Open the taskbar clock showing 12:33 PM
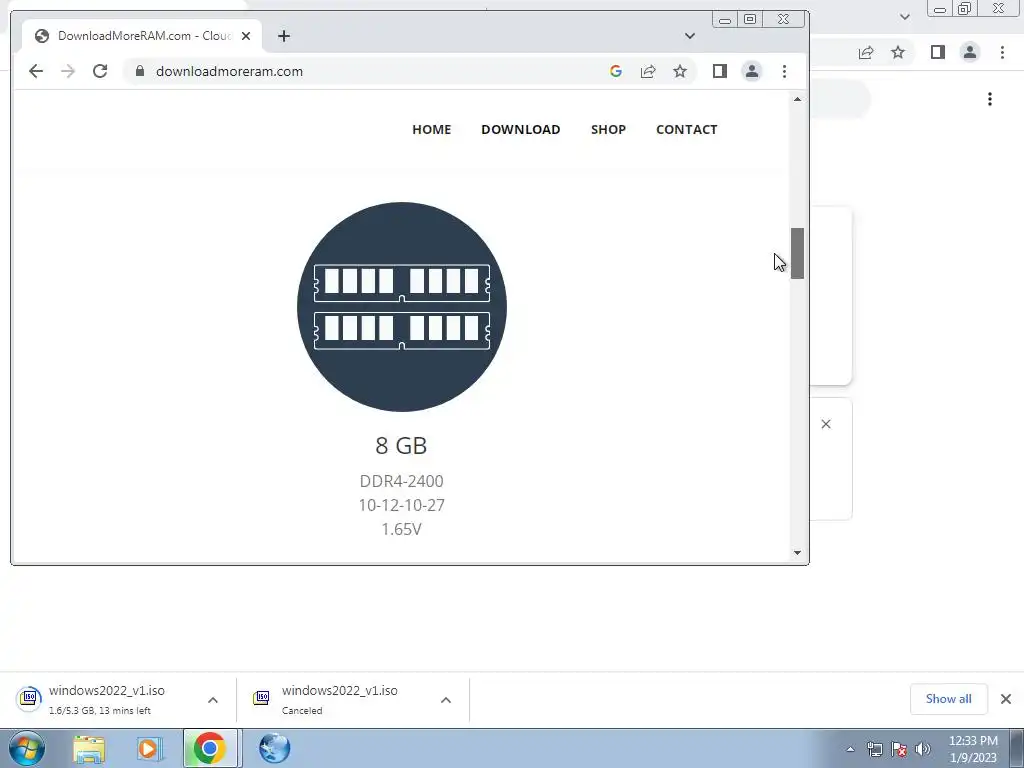 (x=973, y=749)
